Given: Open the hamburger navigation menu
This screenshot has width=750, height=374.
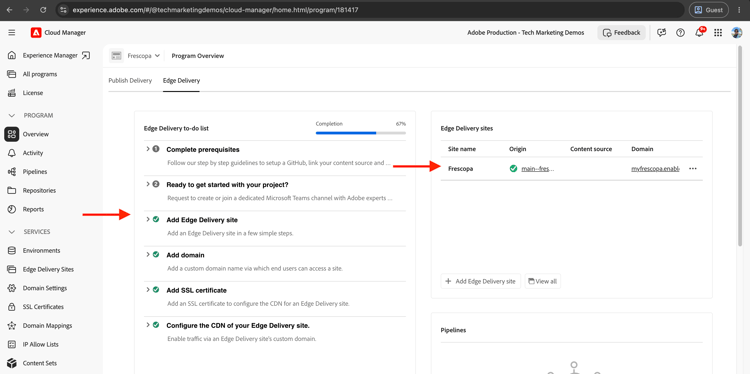Looking at the screenshot, I should click(12, 33).
